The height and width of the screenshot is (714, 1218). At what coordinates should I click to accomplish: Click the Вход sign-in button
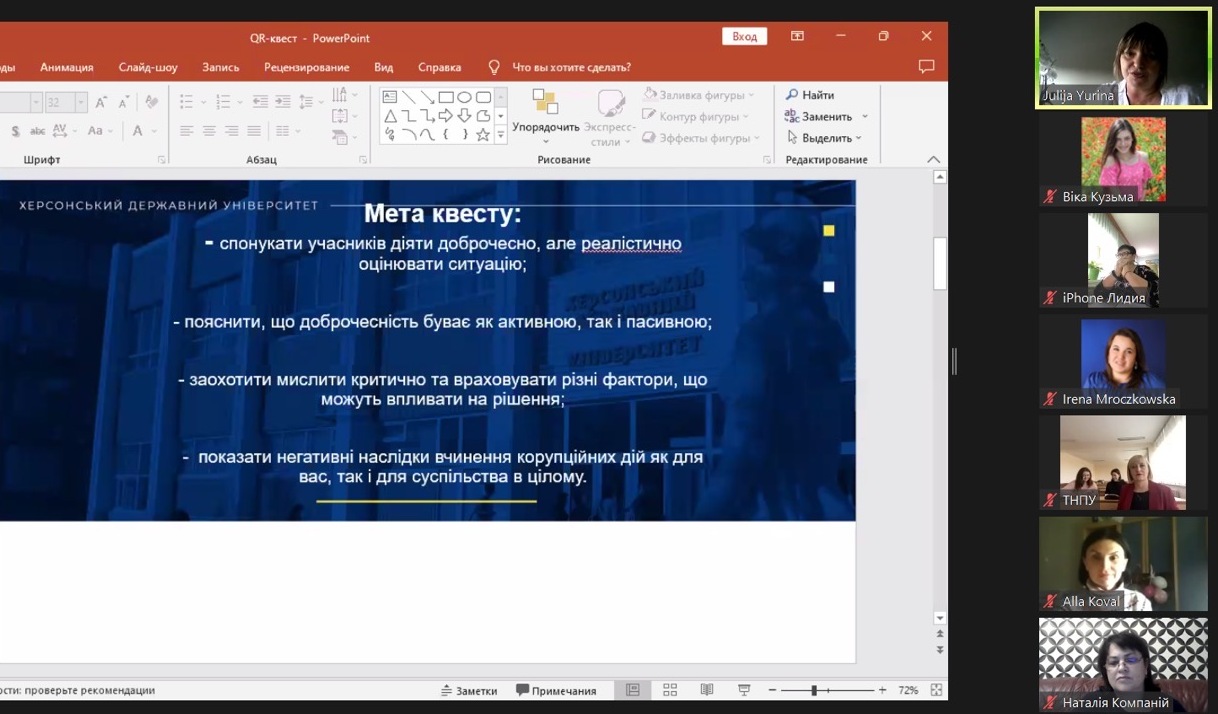744,36
